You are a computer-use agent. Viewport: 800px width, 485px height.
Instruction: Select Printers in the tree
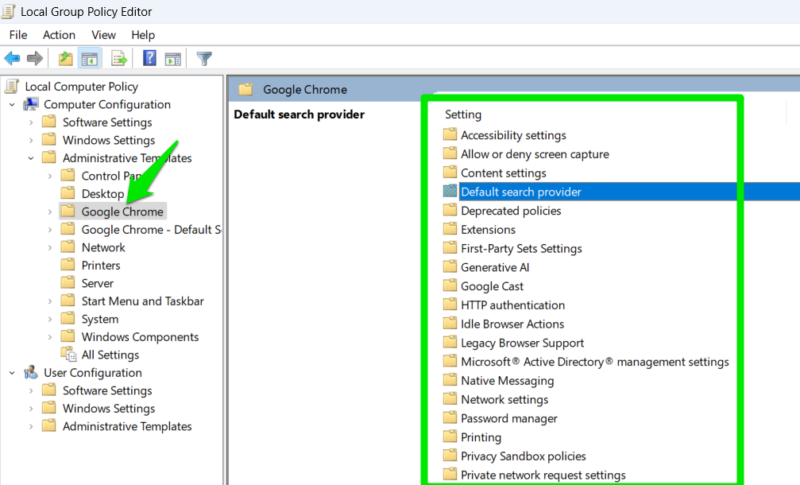click(x=101, y=265)
